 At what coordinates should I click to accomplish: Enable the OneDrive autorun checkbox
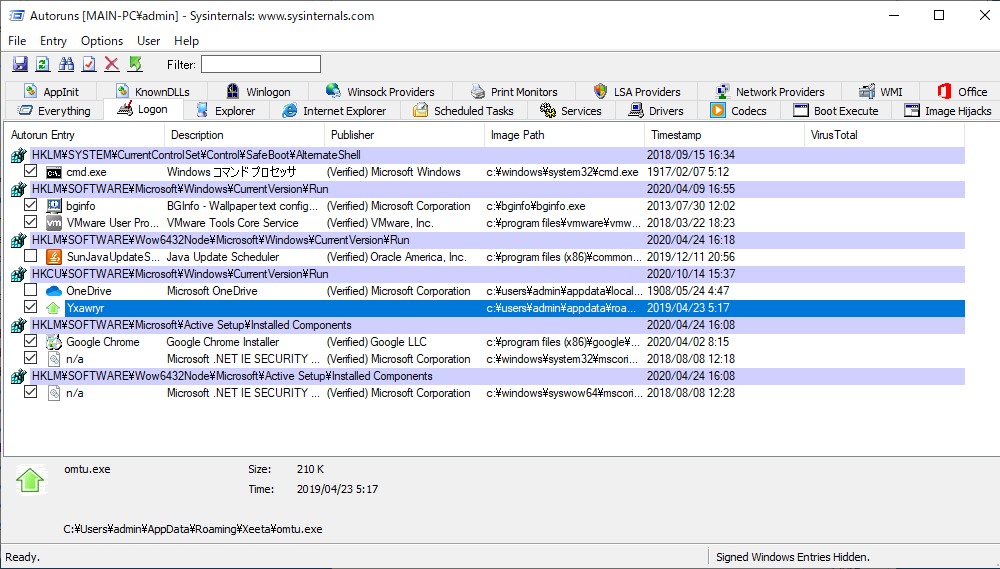point(30,290)
